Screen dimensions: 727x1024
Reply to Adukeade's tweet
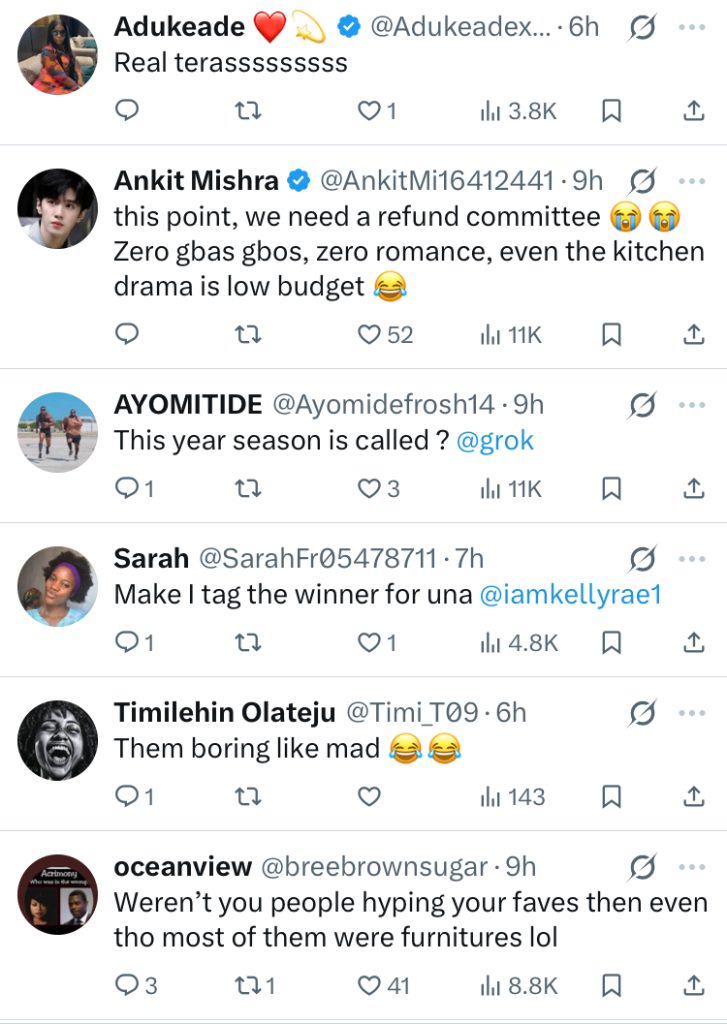(x=127, y=111)
